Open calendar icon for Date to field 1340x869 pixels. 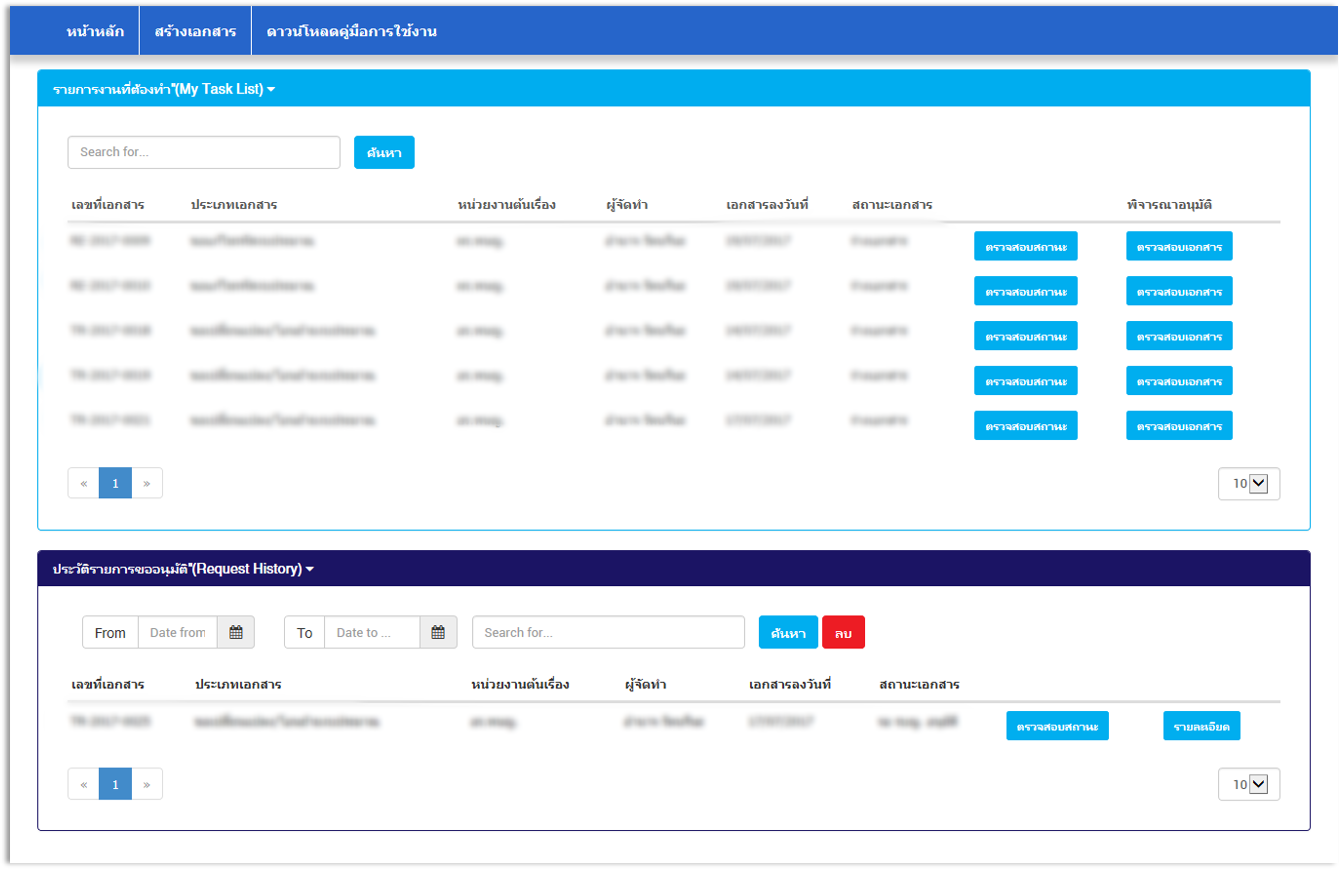[x=438, y=632]
